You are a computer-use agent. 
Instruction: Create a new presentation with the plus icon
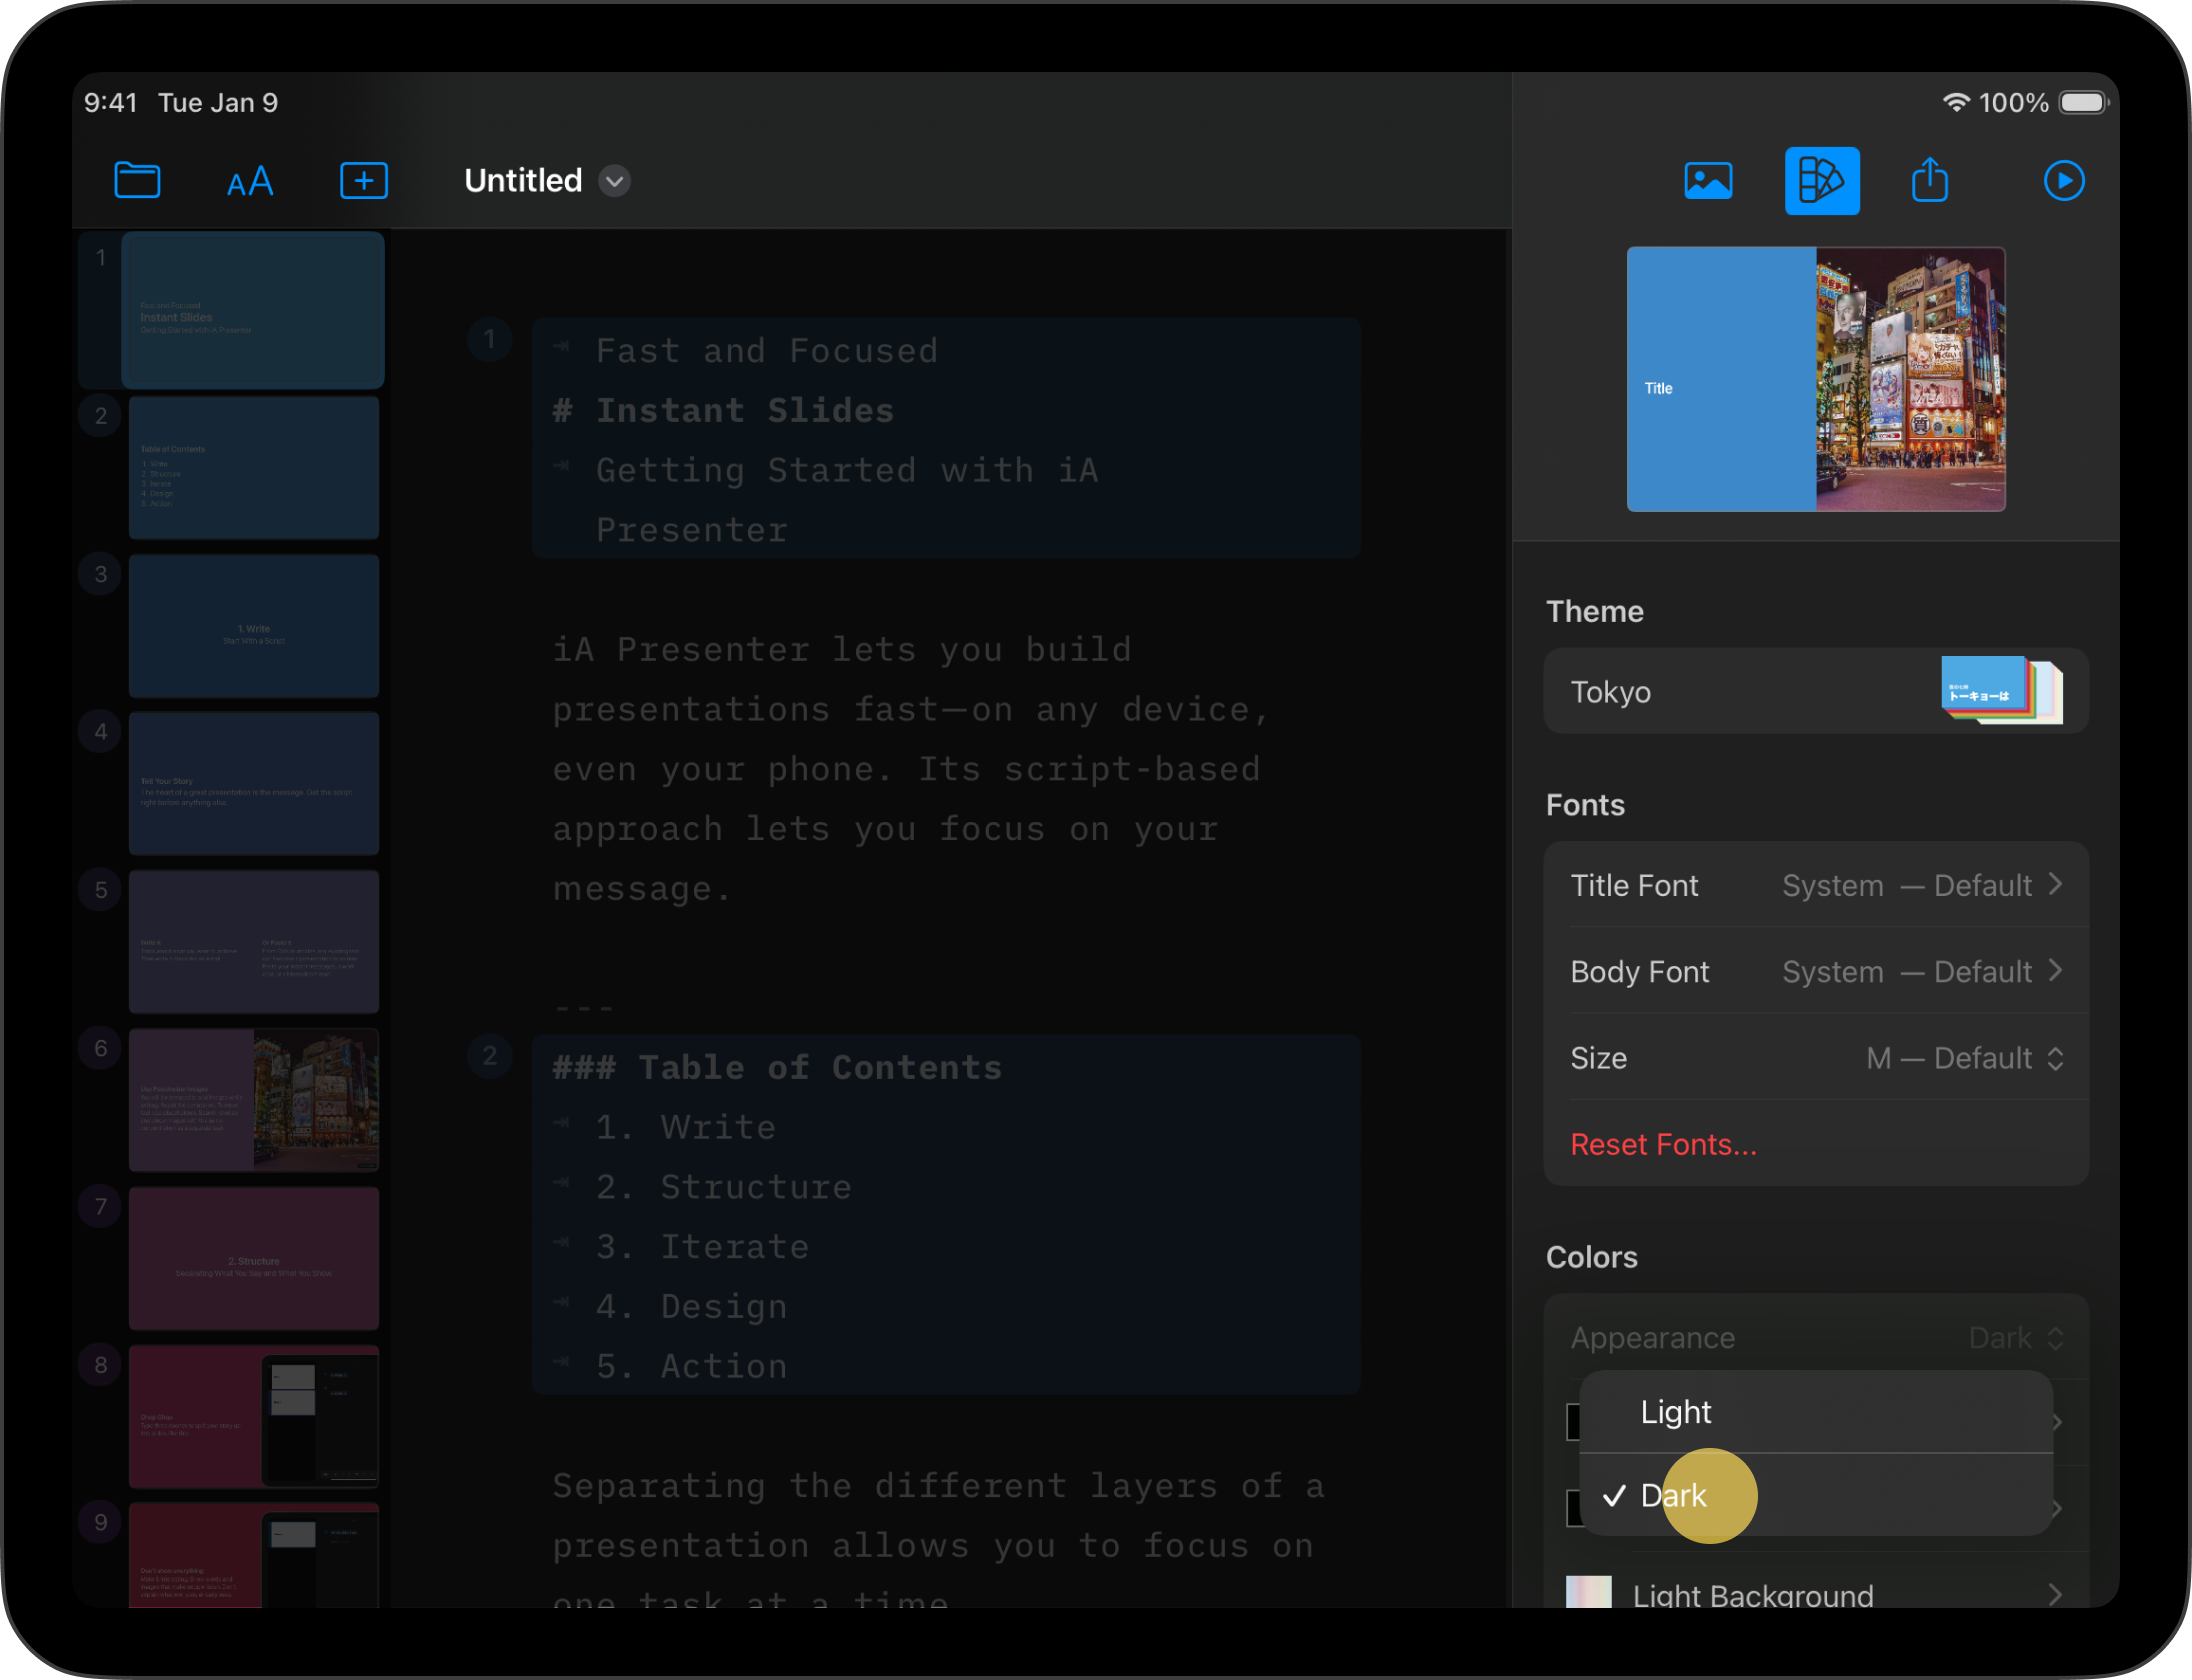(363, 180)
